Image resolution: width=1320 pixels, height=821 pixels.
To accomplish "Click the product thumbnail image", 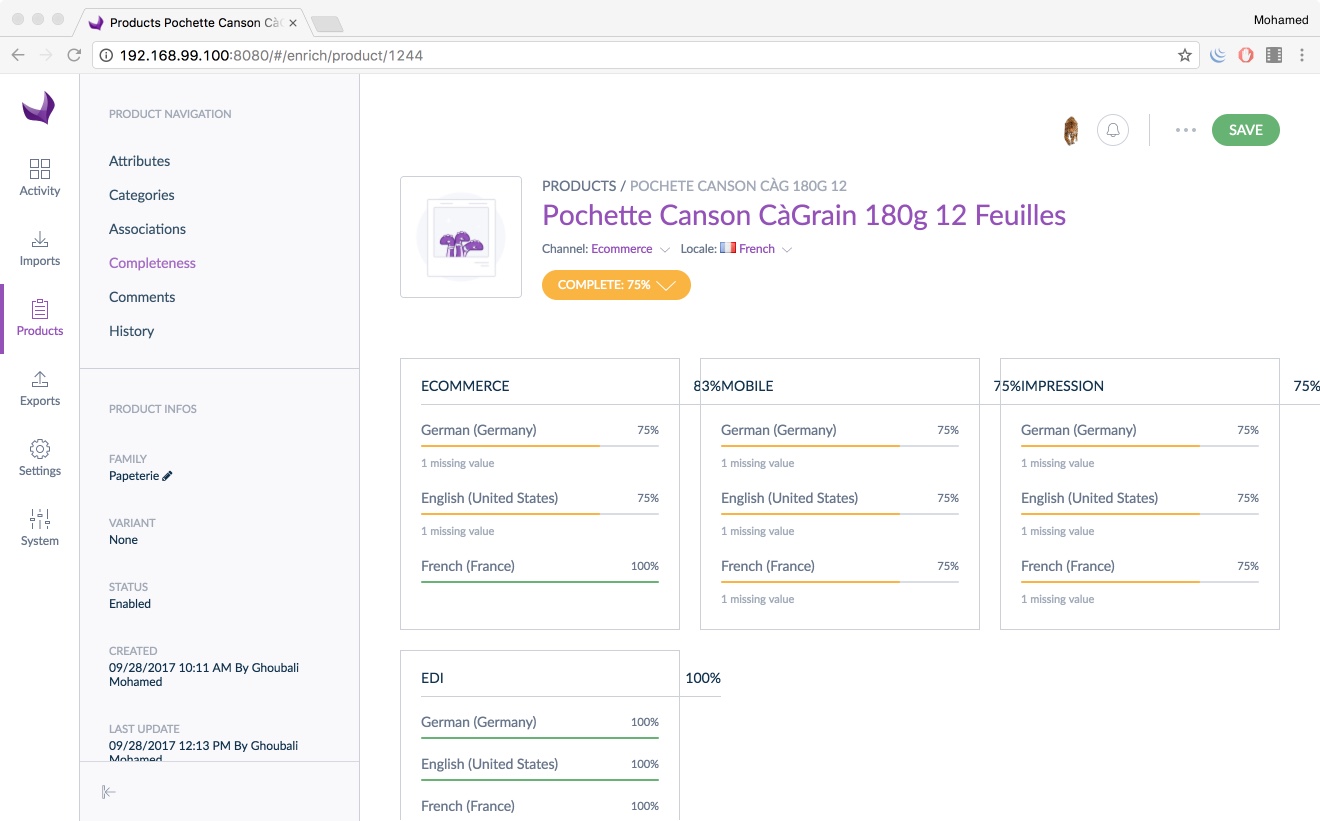I will [x=460, y=236].
